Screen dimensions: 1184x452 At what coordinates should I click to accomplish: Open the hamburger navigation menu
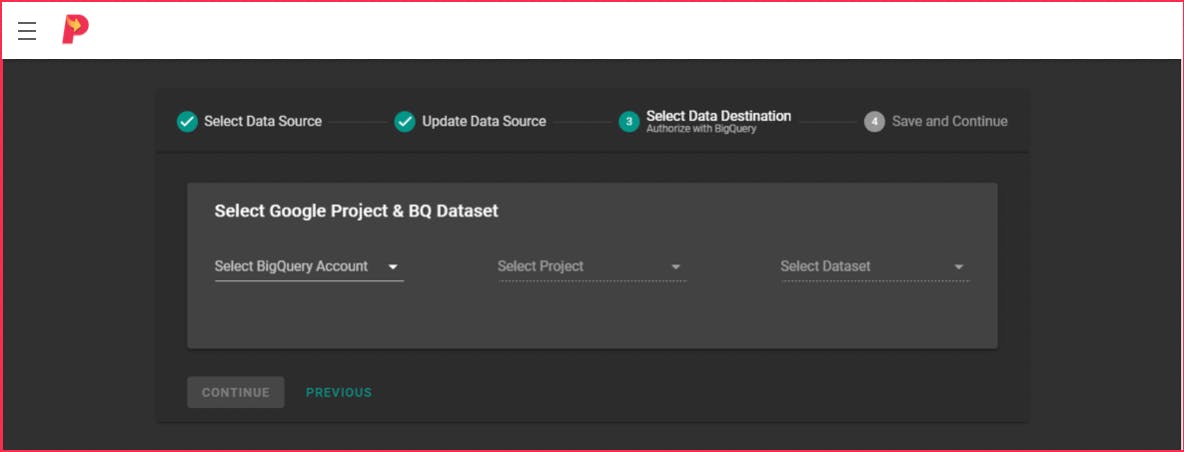click(x=27, y=31)
